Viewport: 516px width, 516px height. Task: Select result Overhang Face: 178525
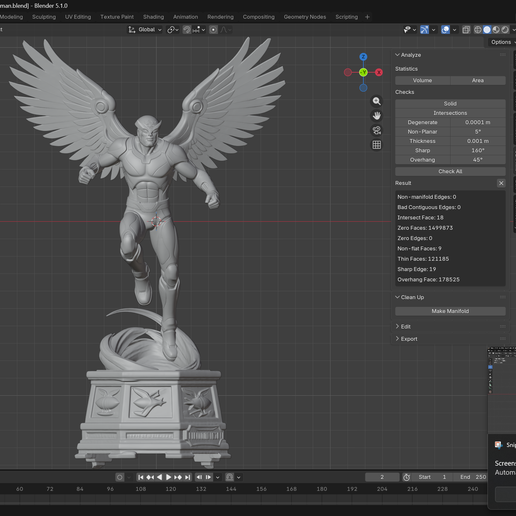tap(428, 280)
